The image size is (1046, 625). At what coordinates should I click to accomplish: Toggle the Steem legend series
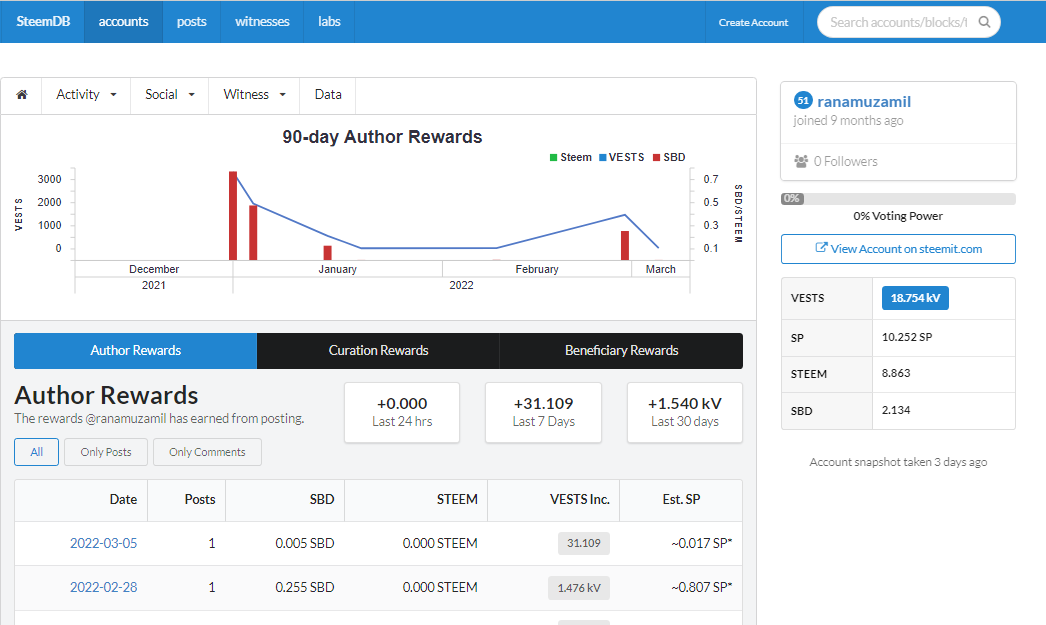click(x=570, y=157)
